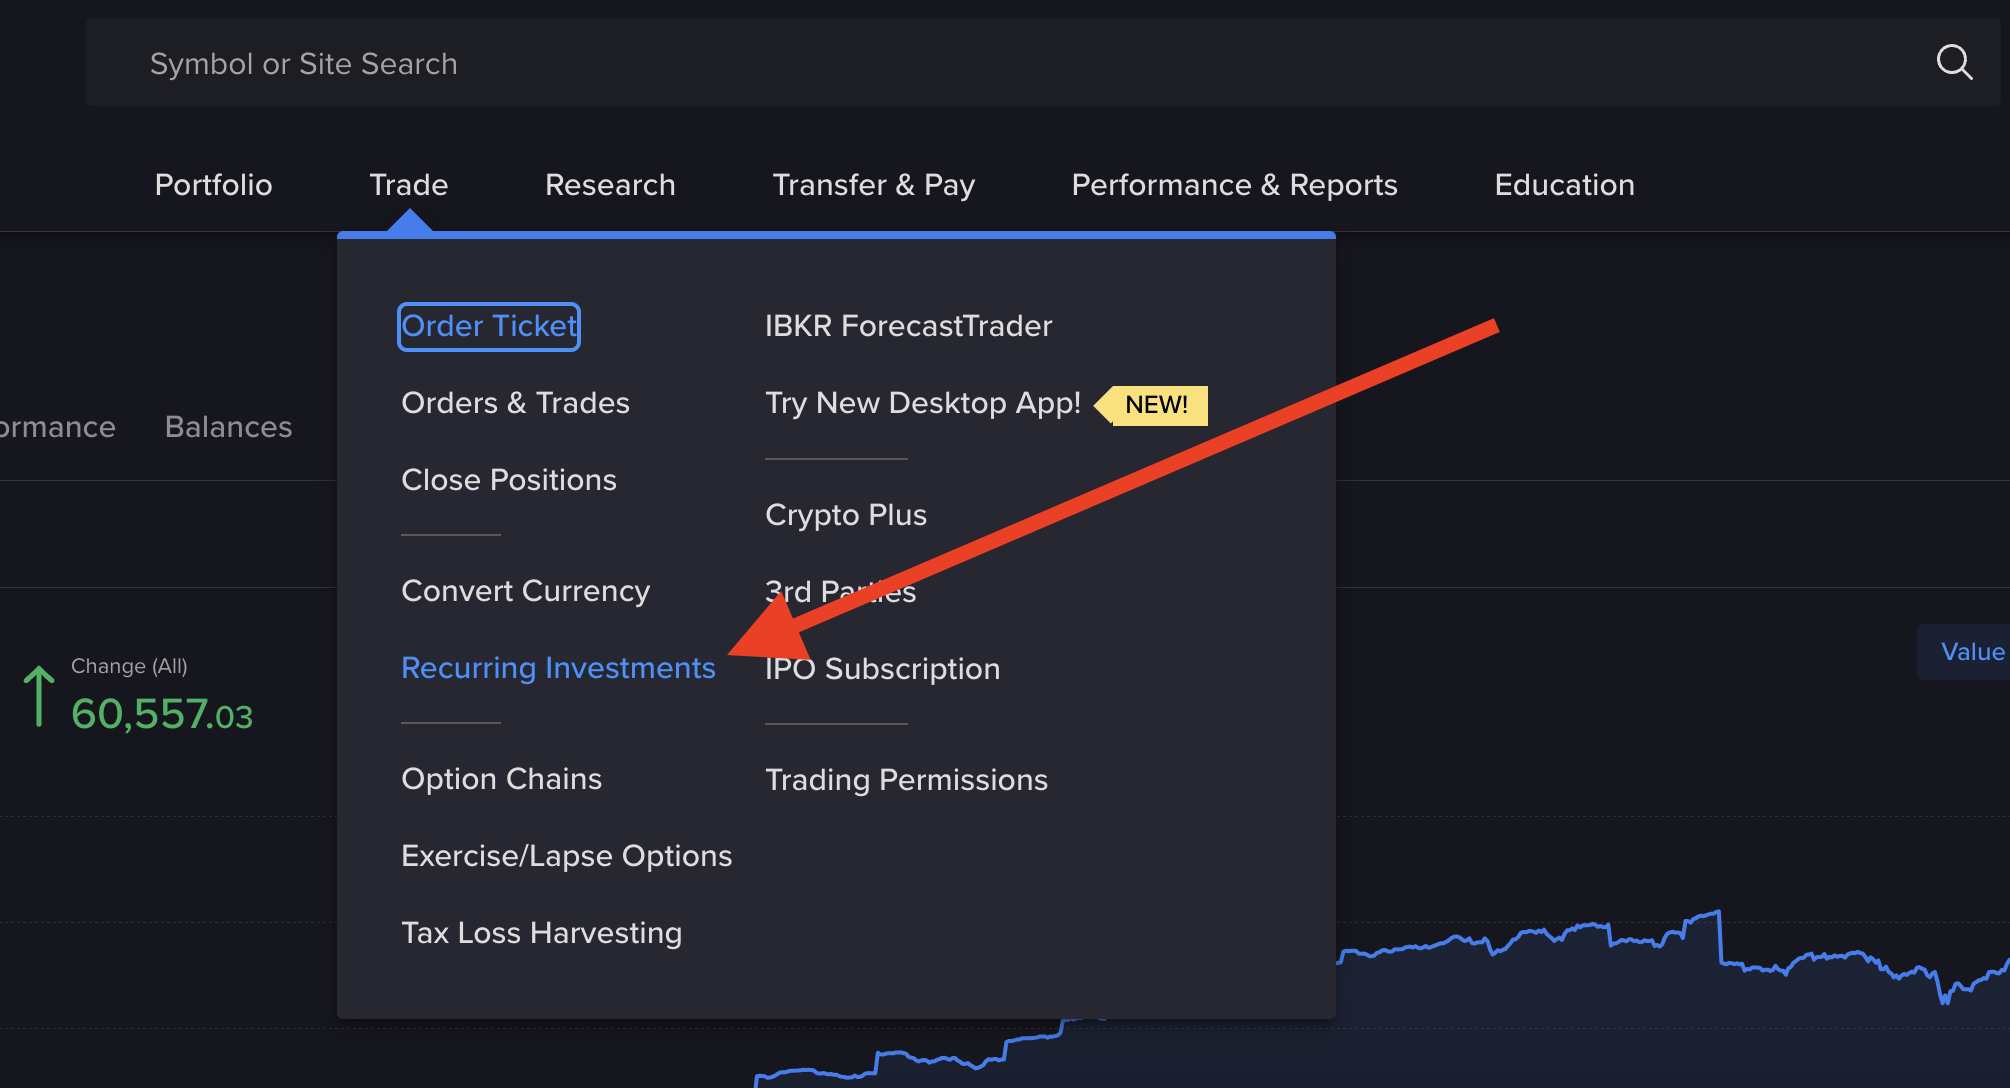Open the Research menu
The image size is (2010, 1088).
pyautogui.click(x=610, y=185)
